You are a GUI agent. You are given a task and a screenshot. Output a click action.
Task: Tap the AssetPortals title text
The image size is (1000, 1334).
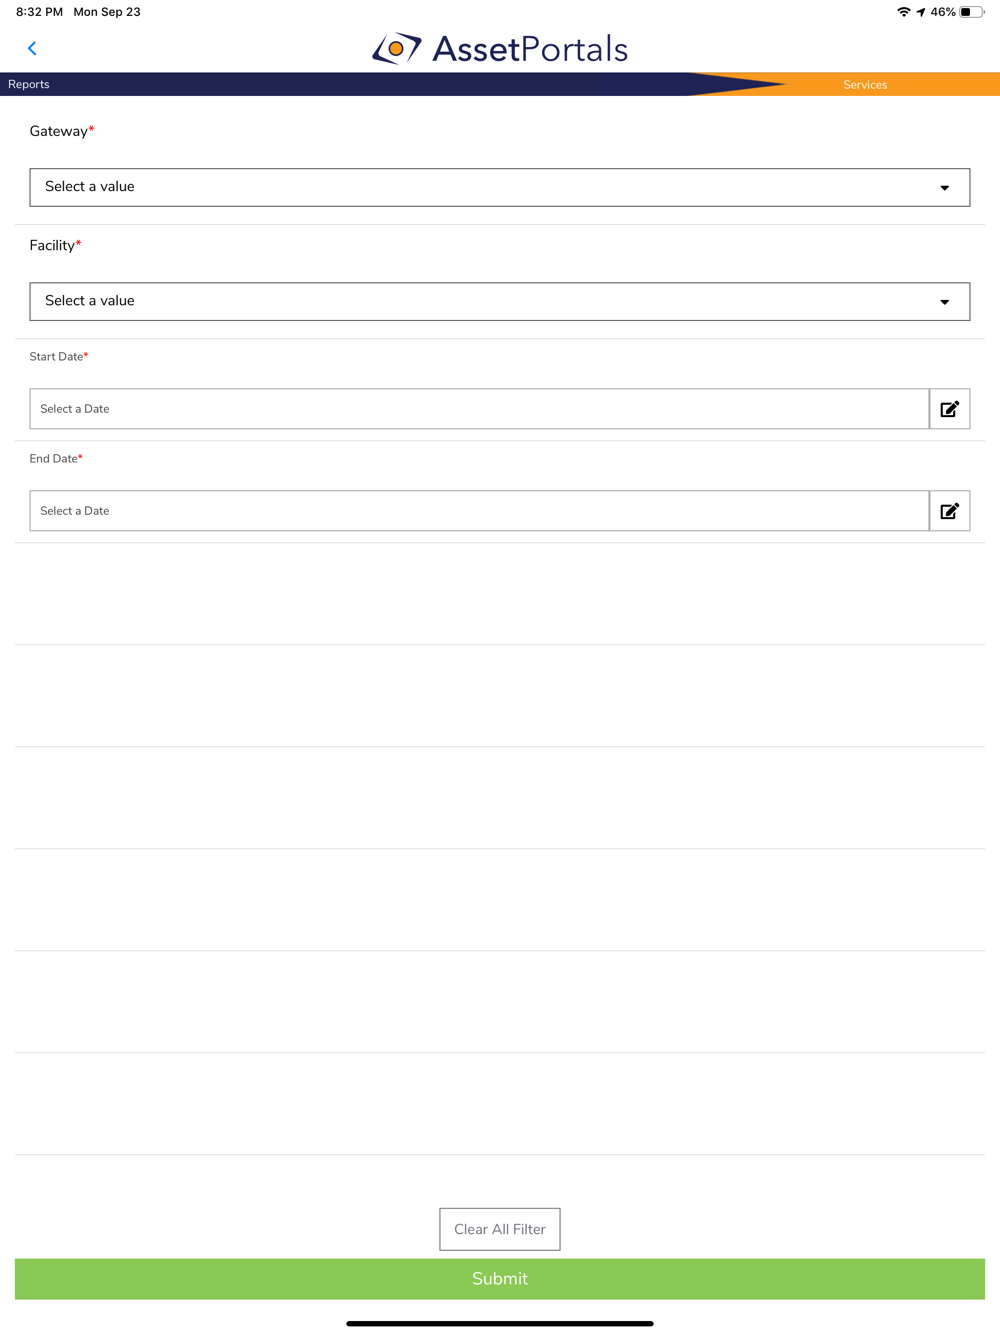[530, 49]
